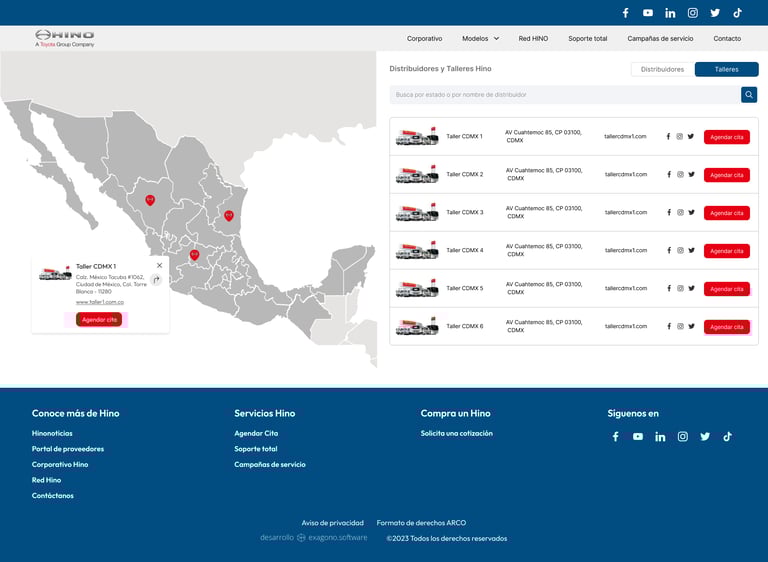768x562 pixels.
Task: Open Soporte total footer link
Action: tap(256, 449)
